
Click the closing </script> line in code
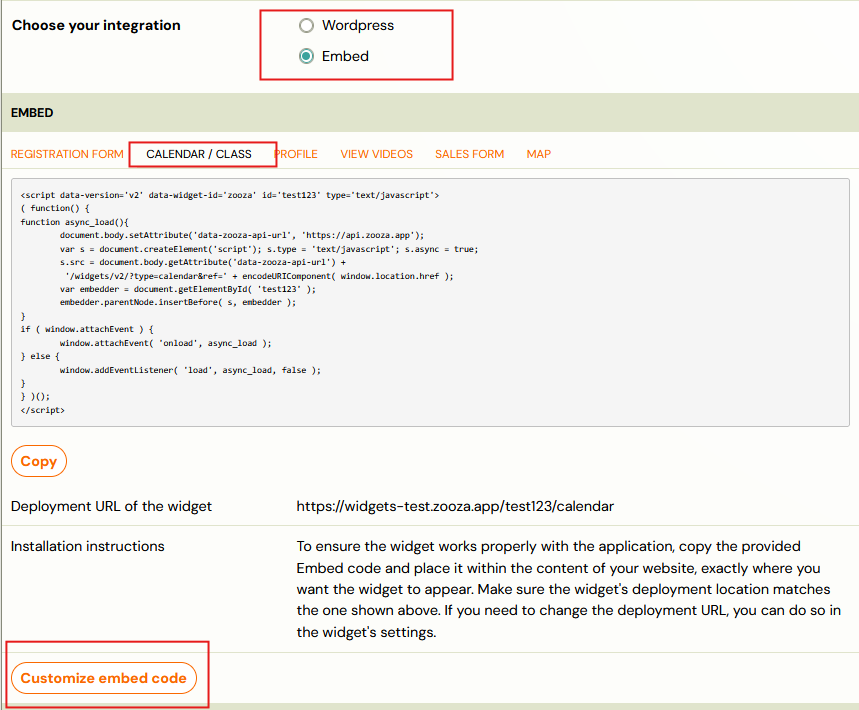tap(43, 410)
